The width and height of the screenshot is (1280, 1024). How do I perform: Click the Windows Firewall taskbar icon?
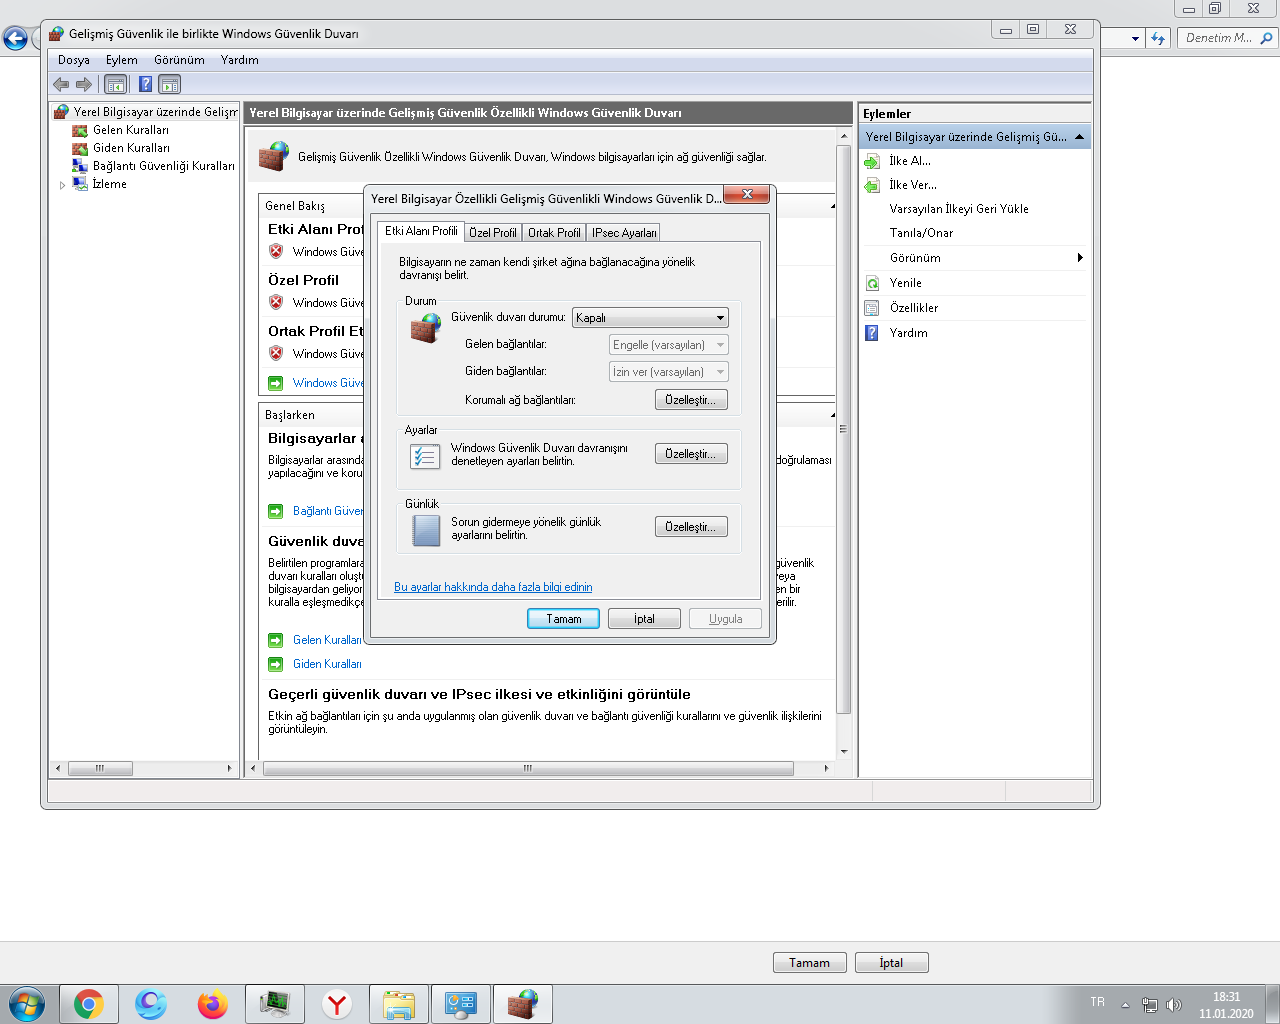[x=523, y=1004]
